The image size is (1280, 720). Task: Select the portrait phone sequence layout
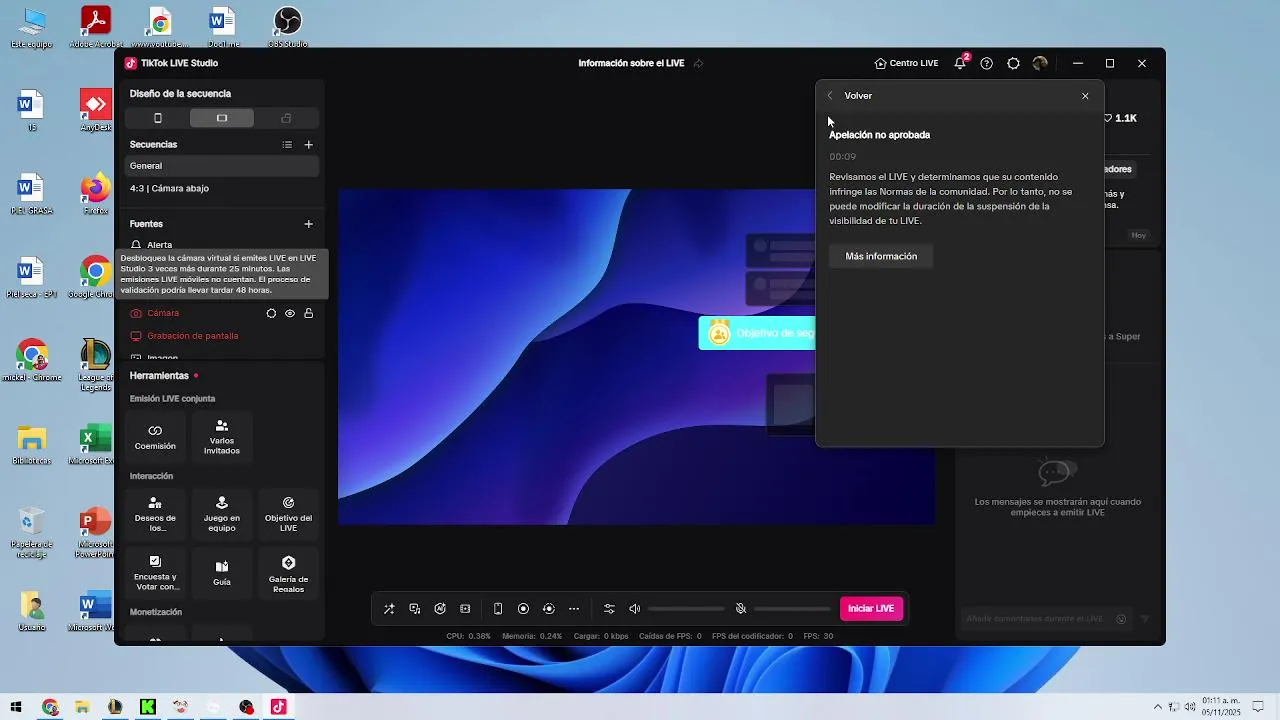point(157,118)
